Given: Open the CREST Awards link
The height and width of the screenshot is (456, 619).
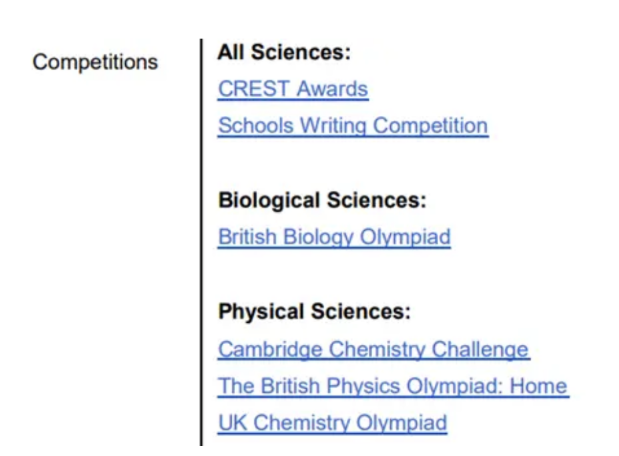Looking at the screenshot, I should (x=293, y=89).
